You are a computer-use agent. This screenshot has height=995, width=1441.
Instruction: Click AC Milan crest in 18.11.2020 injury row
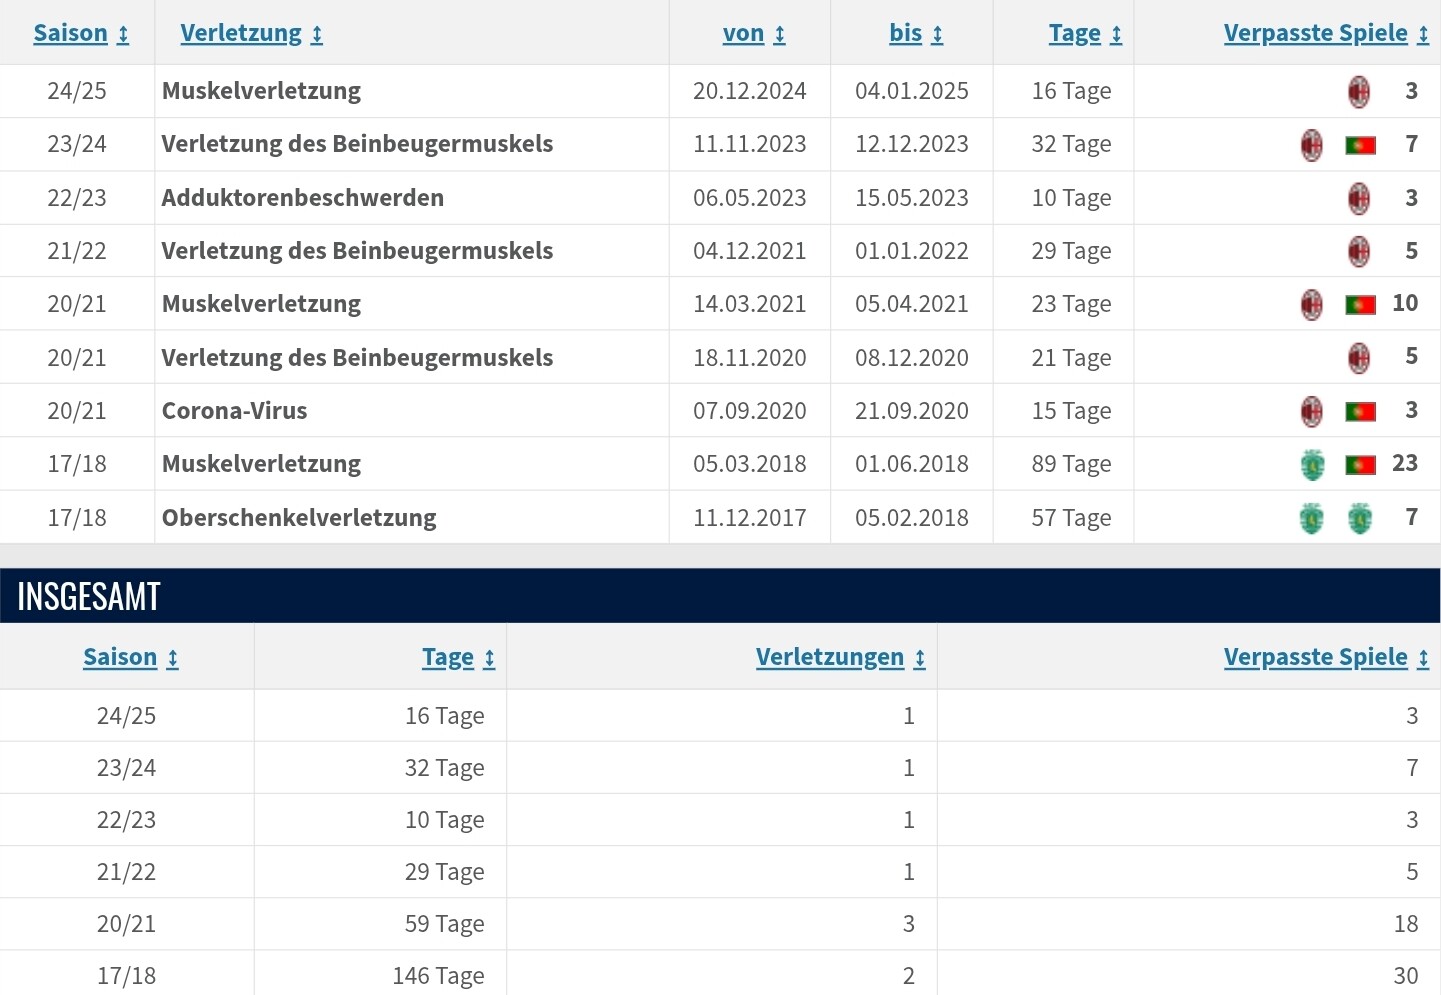[x=1359, y=358]
